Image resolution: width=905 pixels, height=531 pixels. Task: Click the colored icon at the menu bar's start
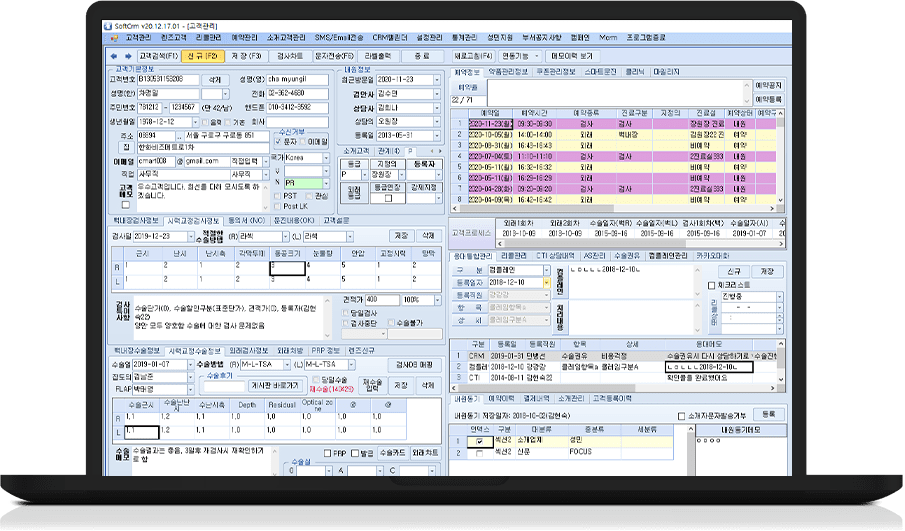click(x=114, y=38)
